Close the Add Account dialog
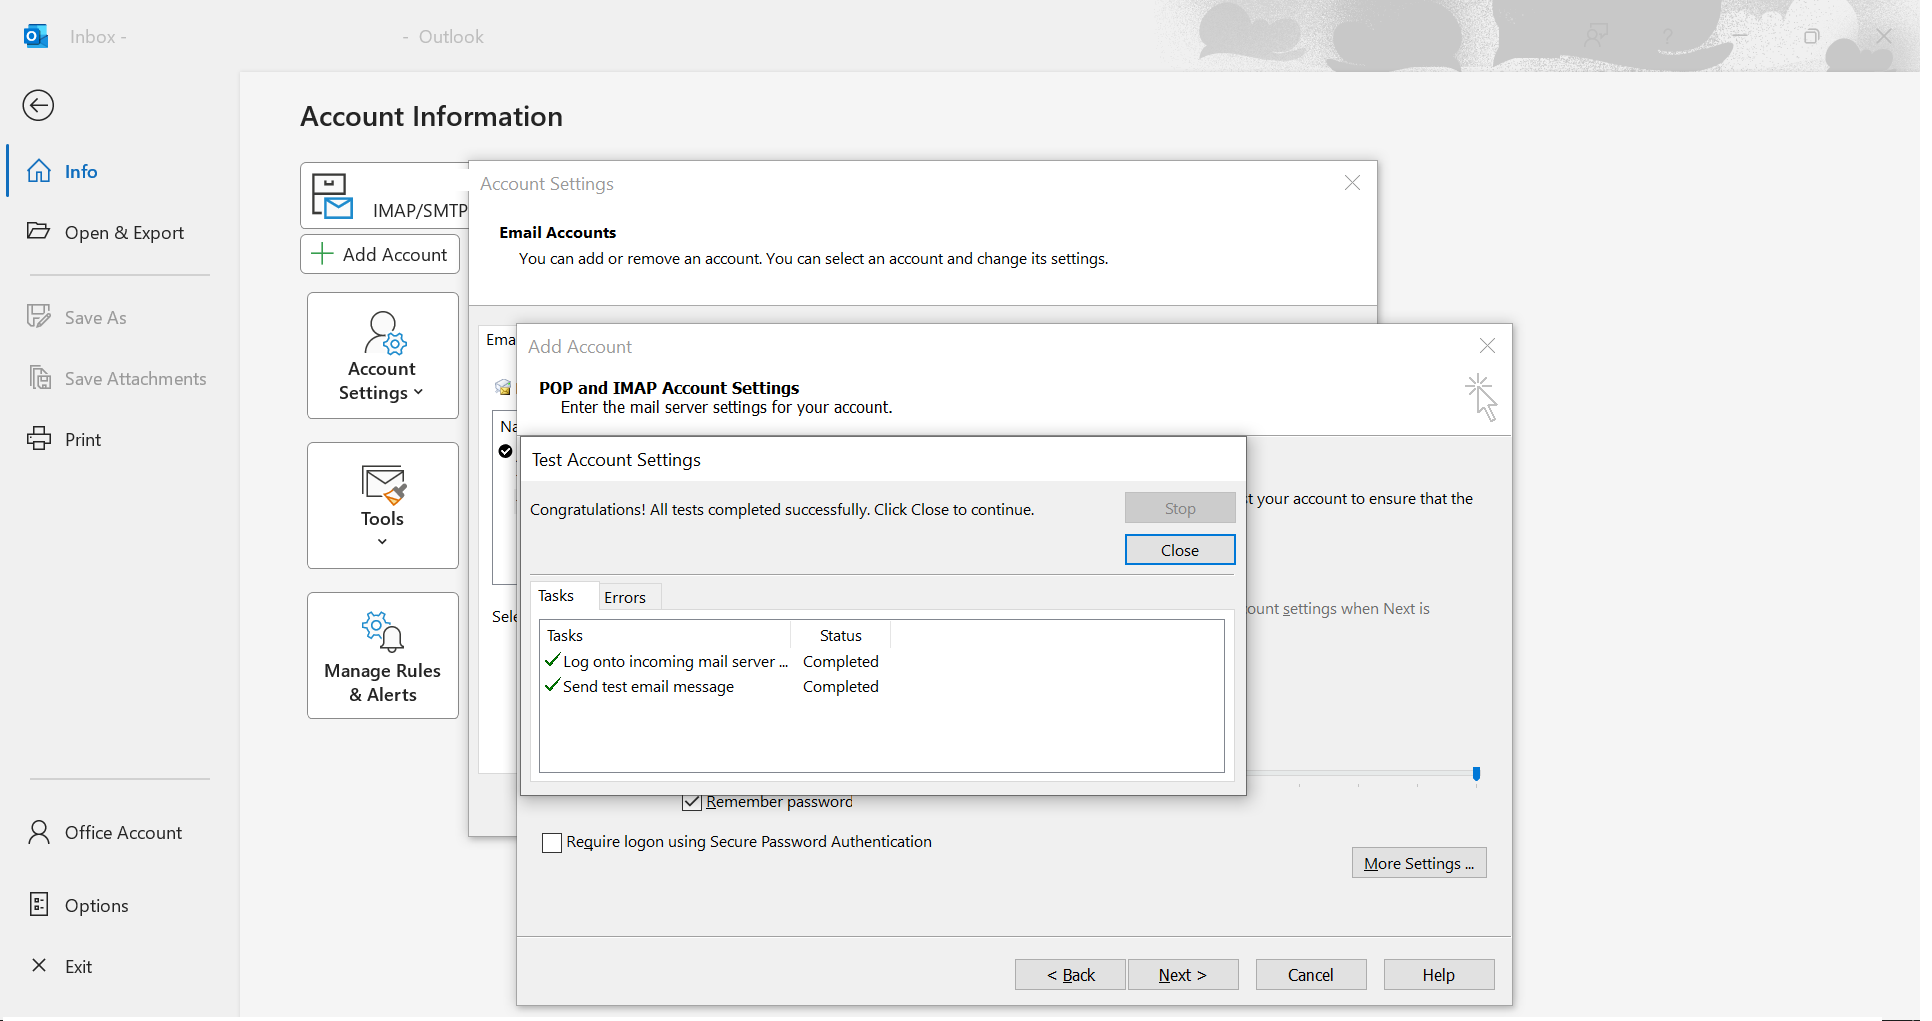This screenshot has height=1021, width=1932. (x=1487, y=346)
